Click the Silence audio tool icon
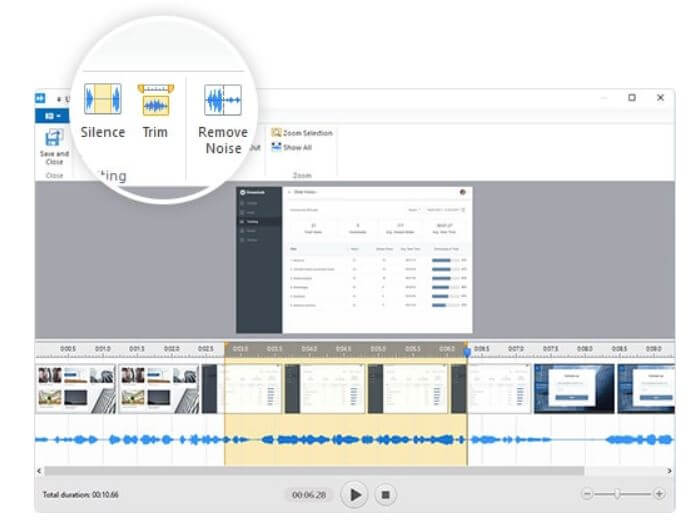Screen dimensions: 699x525 [x=102, y=101]
